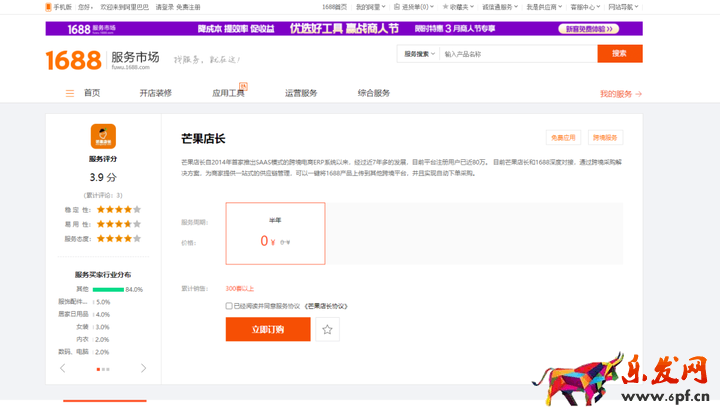The width and height of the screenshot is (720, 417).
Task: Click the orange 搜索 search button
Action: click(x=619, y=54)
